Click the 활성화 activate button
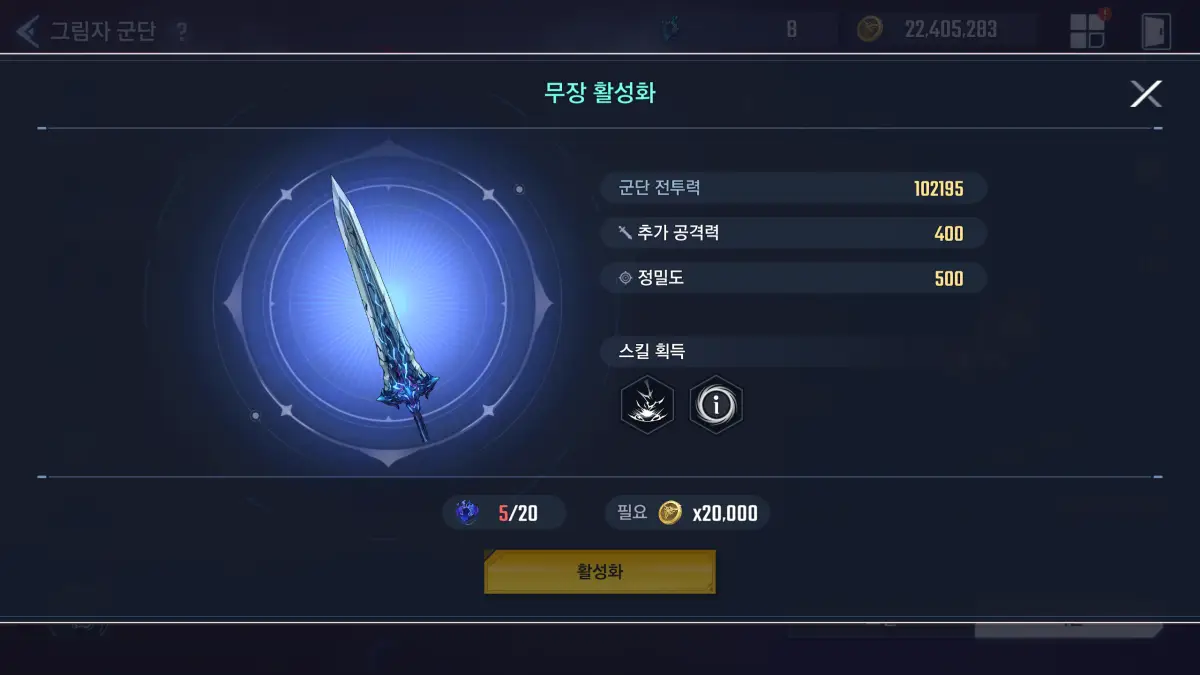The width and height of the screenshot is (1200, 675). coord(600,572)
